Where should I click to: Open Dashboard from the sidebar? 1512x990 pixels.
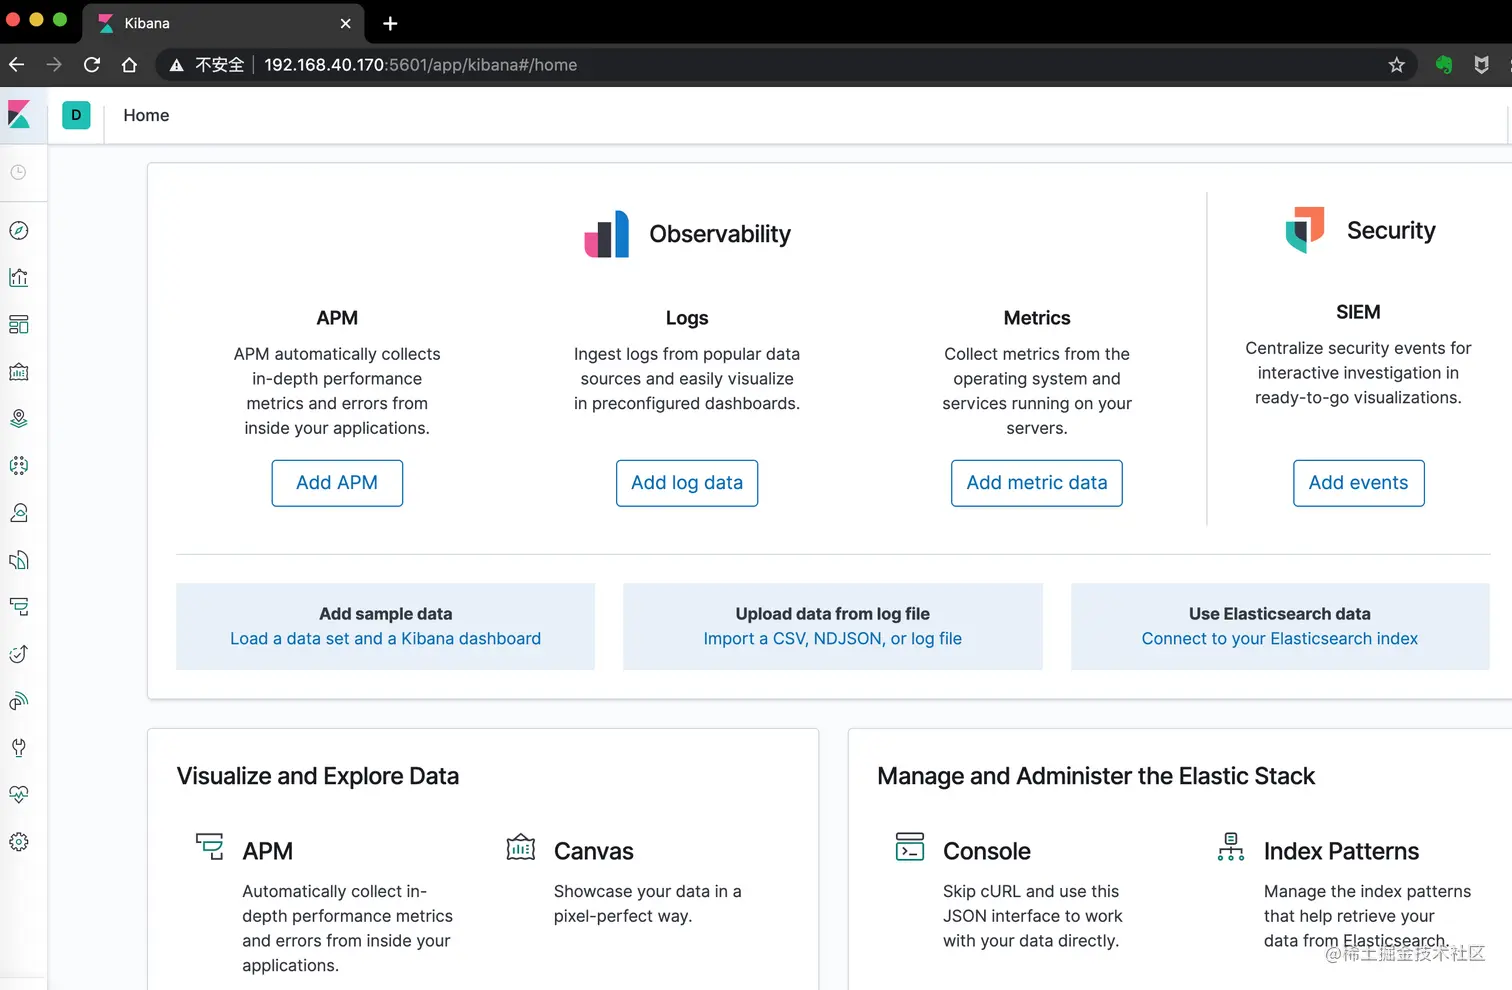19,325
